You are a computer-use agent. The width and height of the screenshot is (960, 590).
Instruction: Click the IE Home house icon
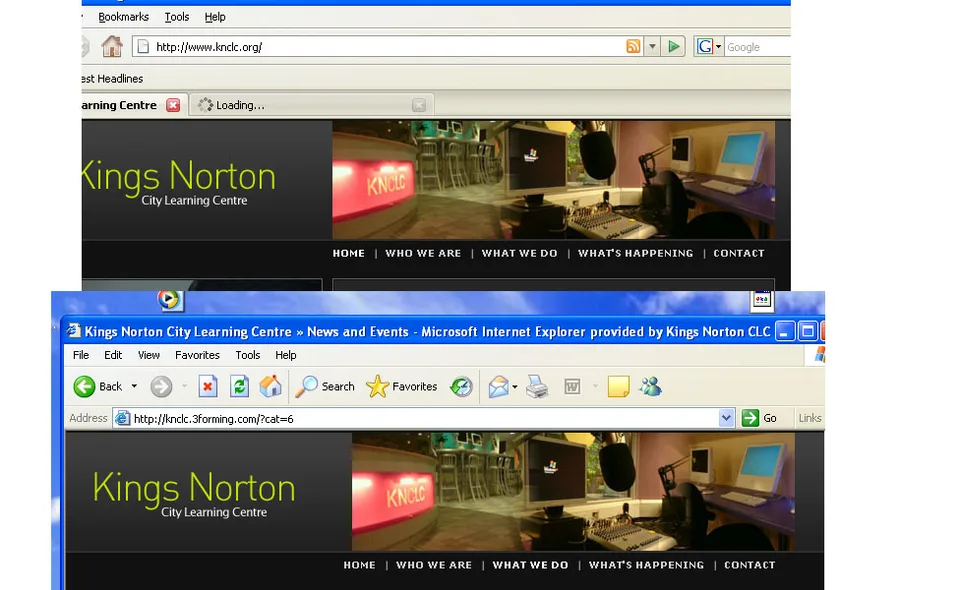click(x=271, y=386)
